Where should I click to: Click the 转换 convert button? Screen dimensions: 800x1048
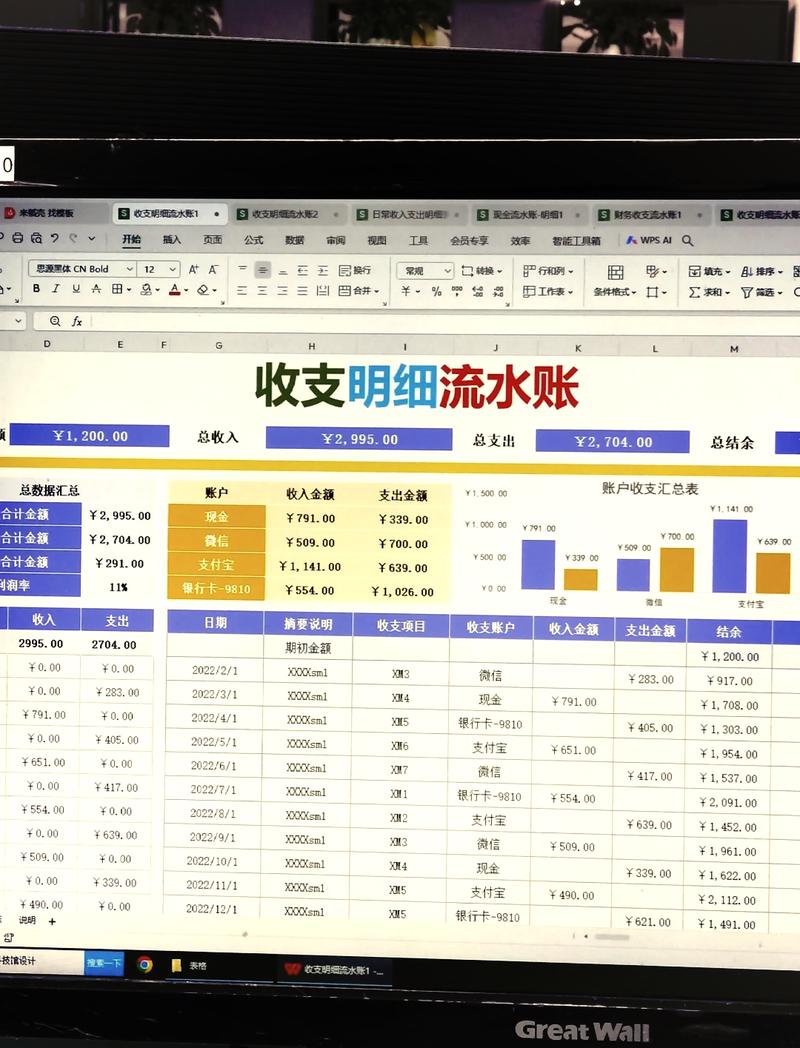(481, 271)
